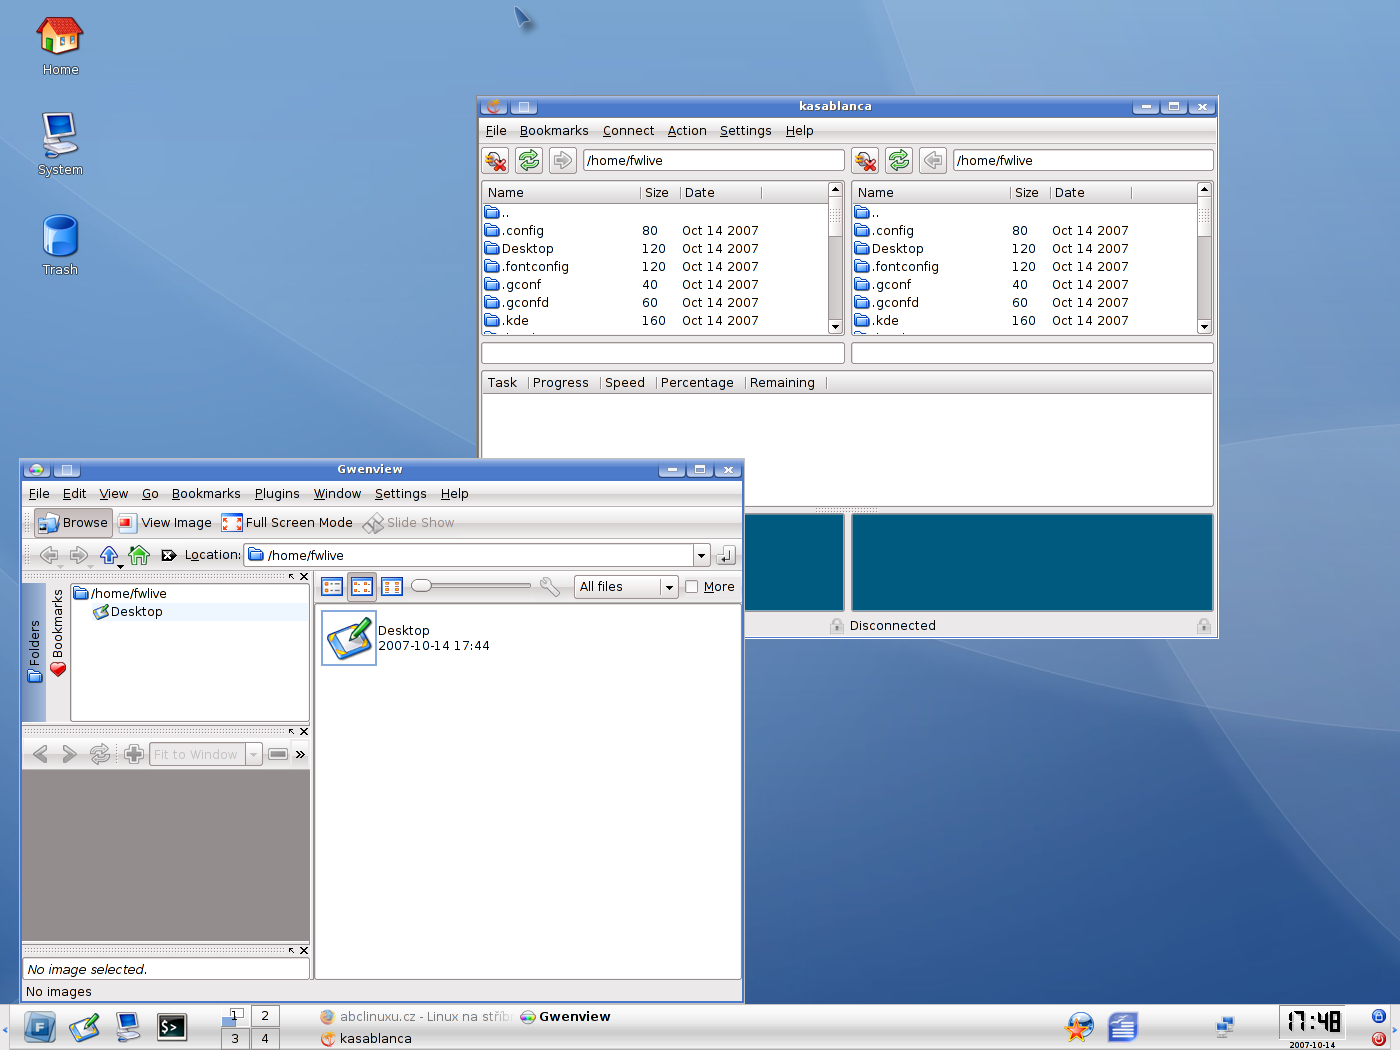
Task: Open the Gwenview Window menu
Action: 337,494
